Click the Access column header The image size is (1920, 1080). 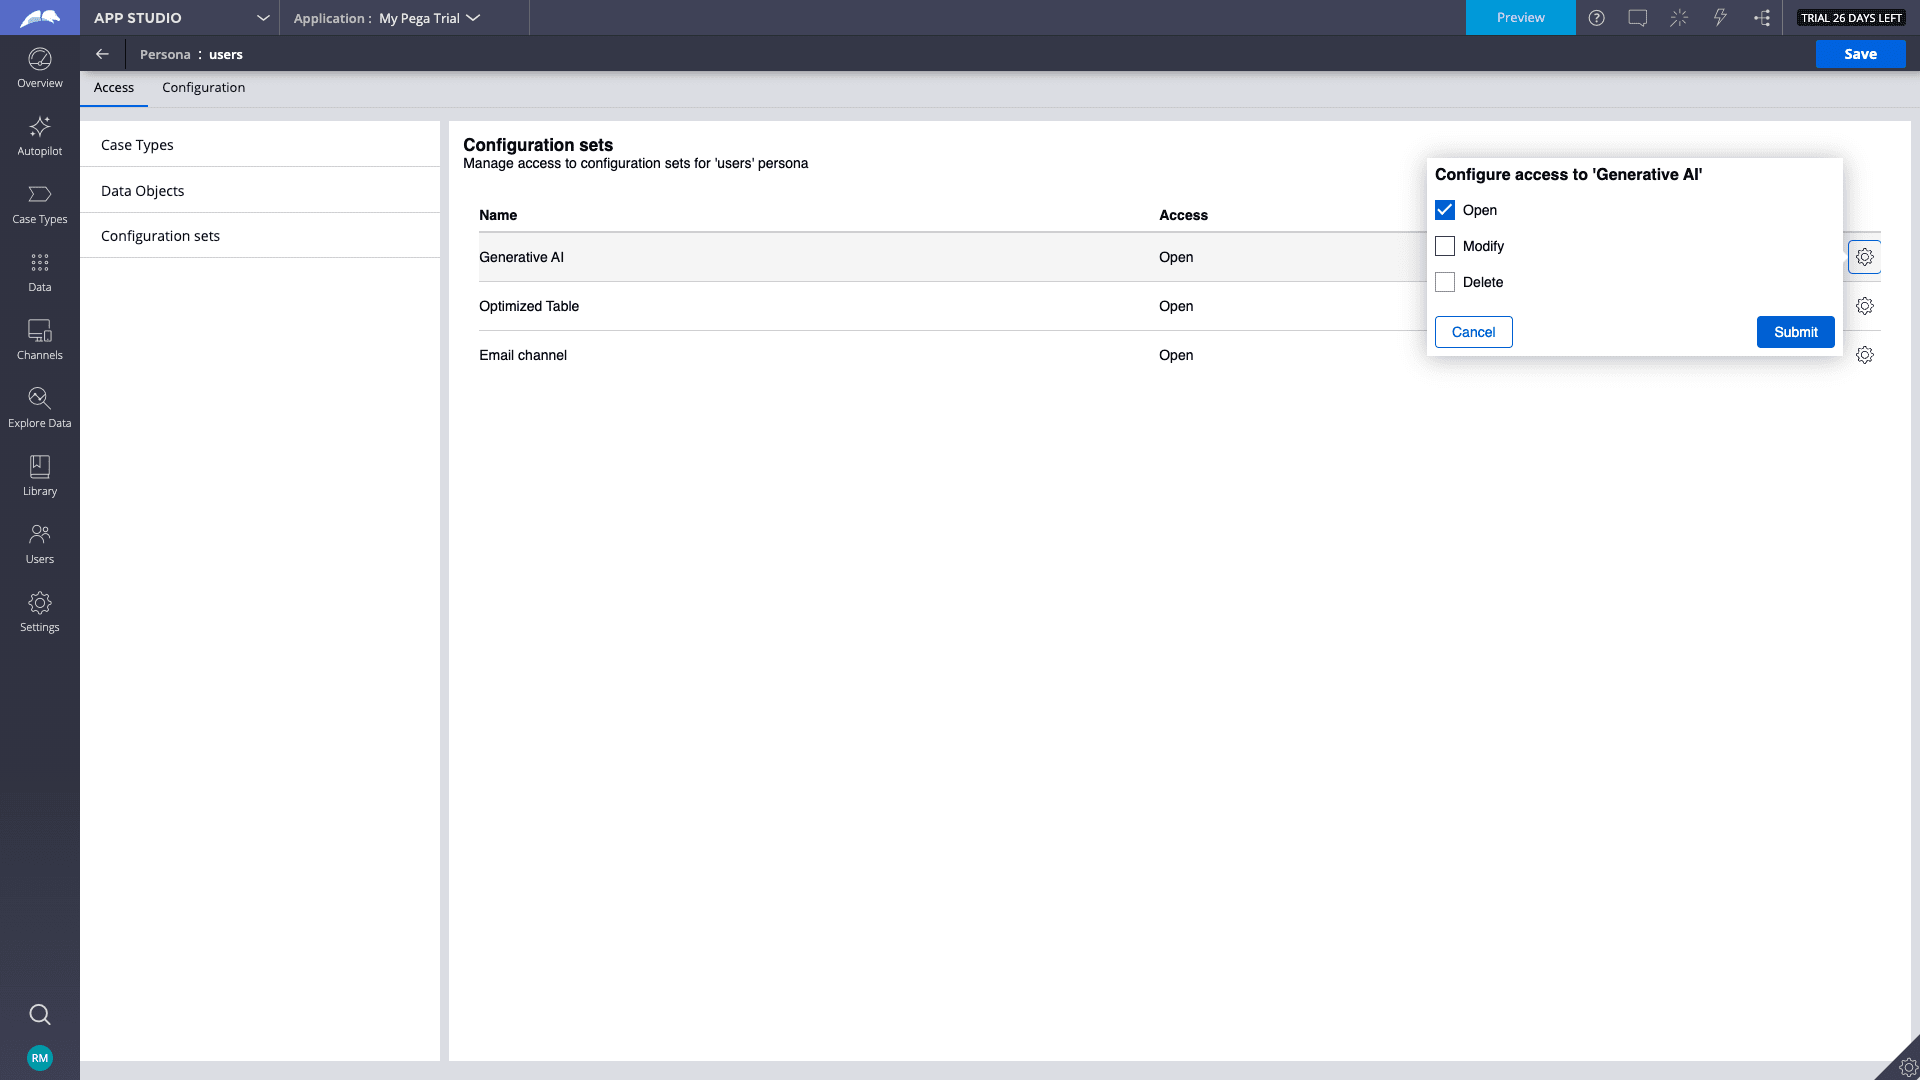1183,215
